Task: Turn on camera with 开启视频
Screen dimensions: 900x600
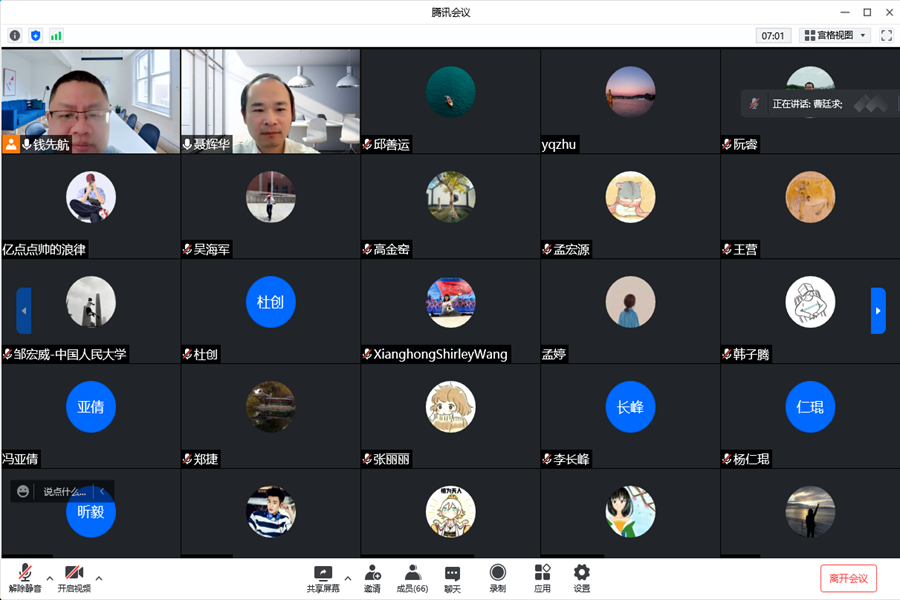Action: 74,578
